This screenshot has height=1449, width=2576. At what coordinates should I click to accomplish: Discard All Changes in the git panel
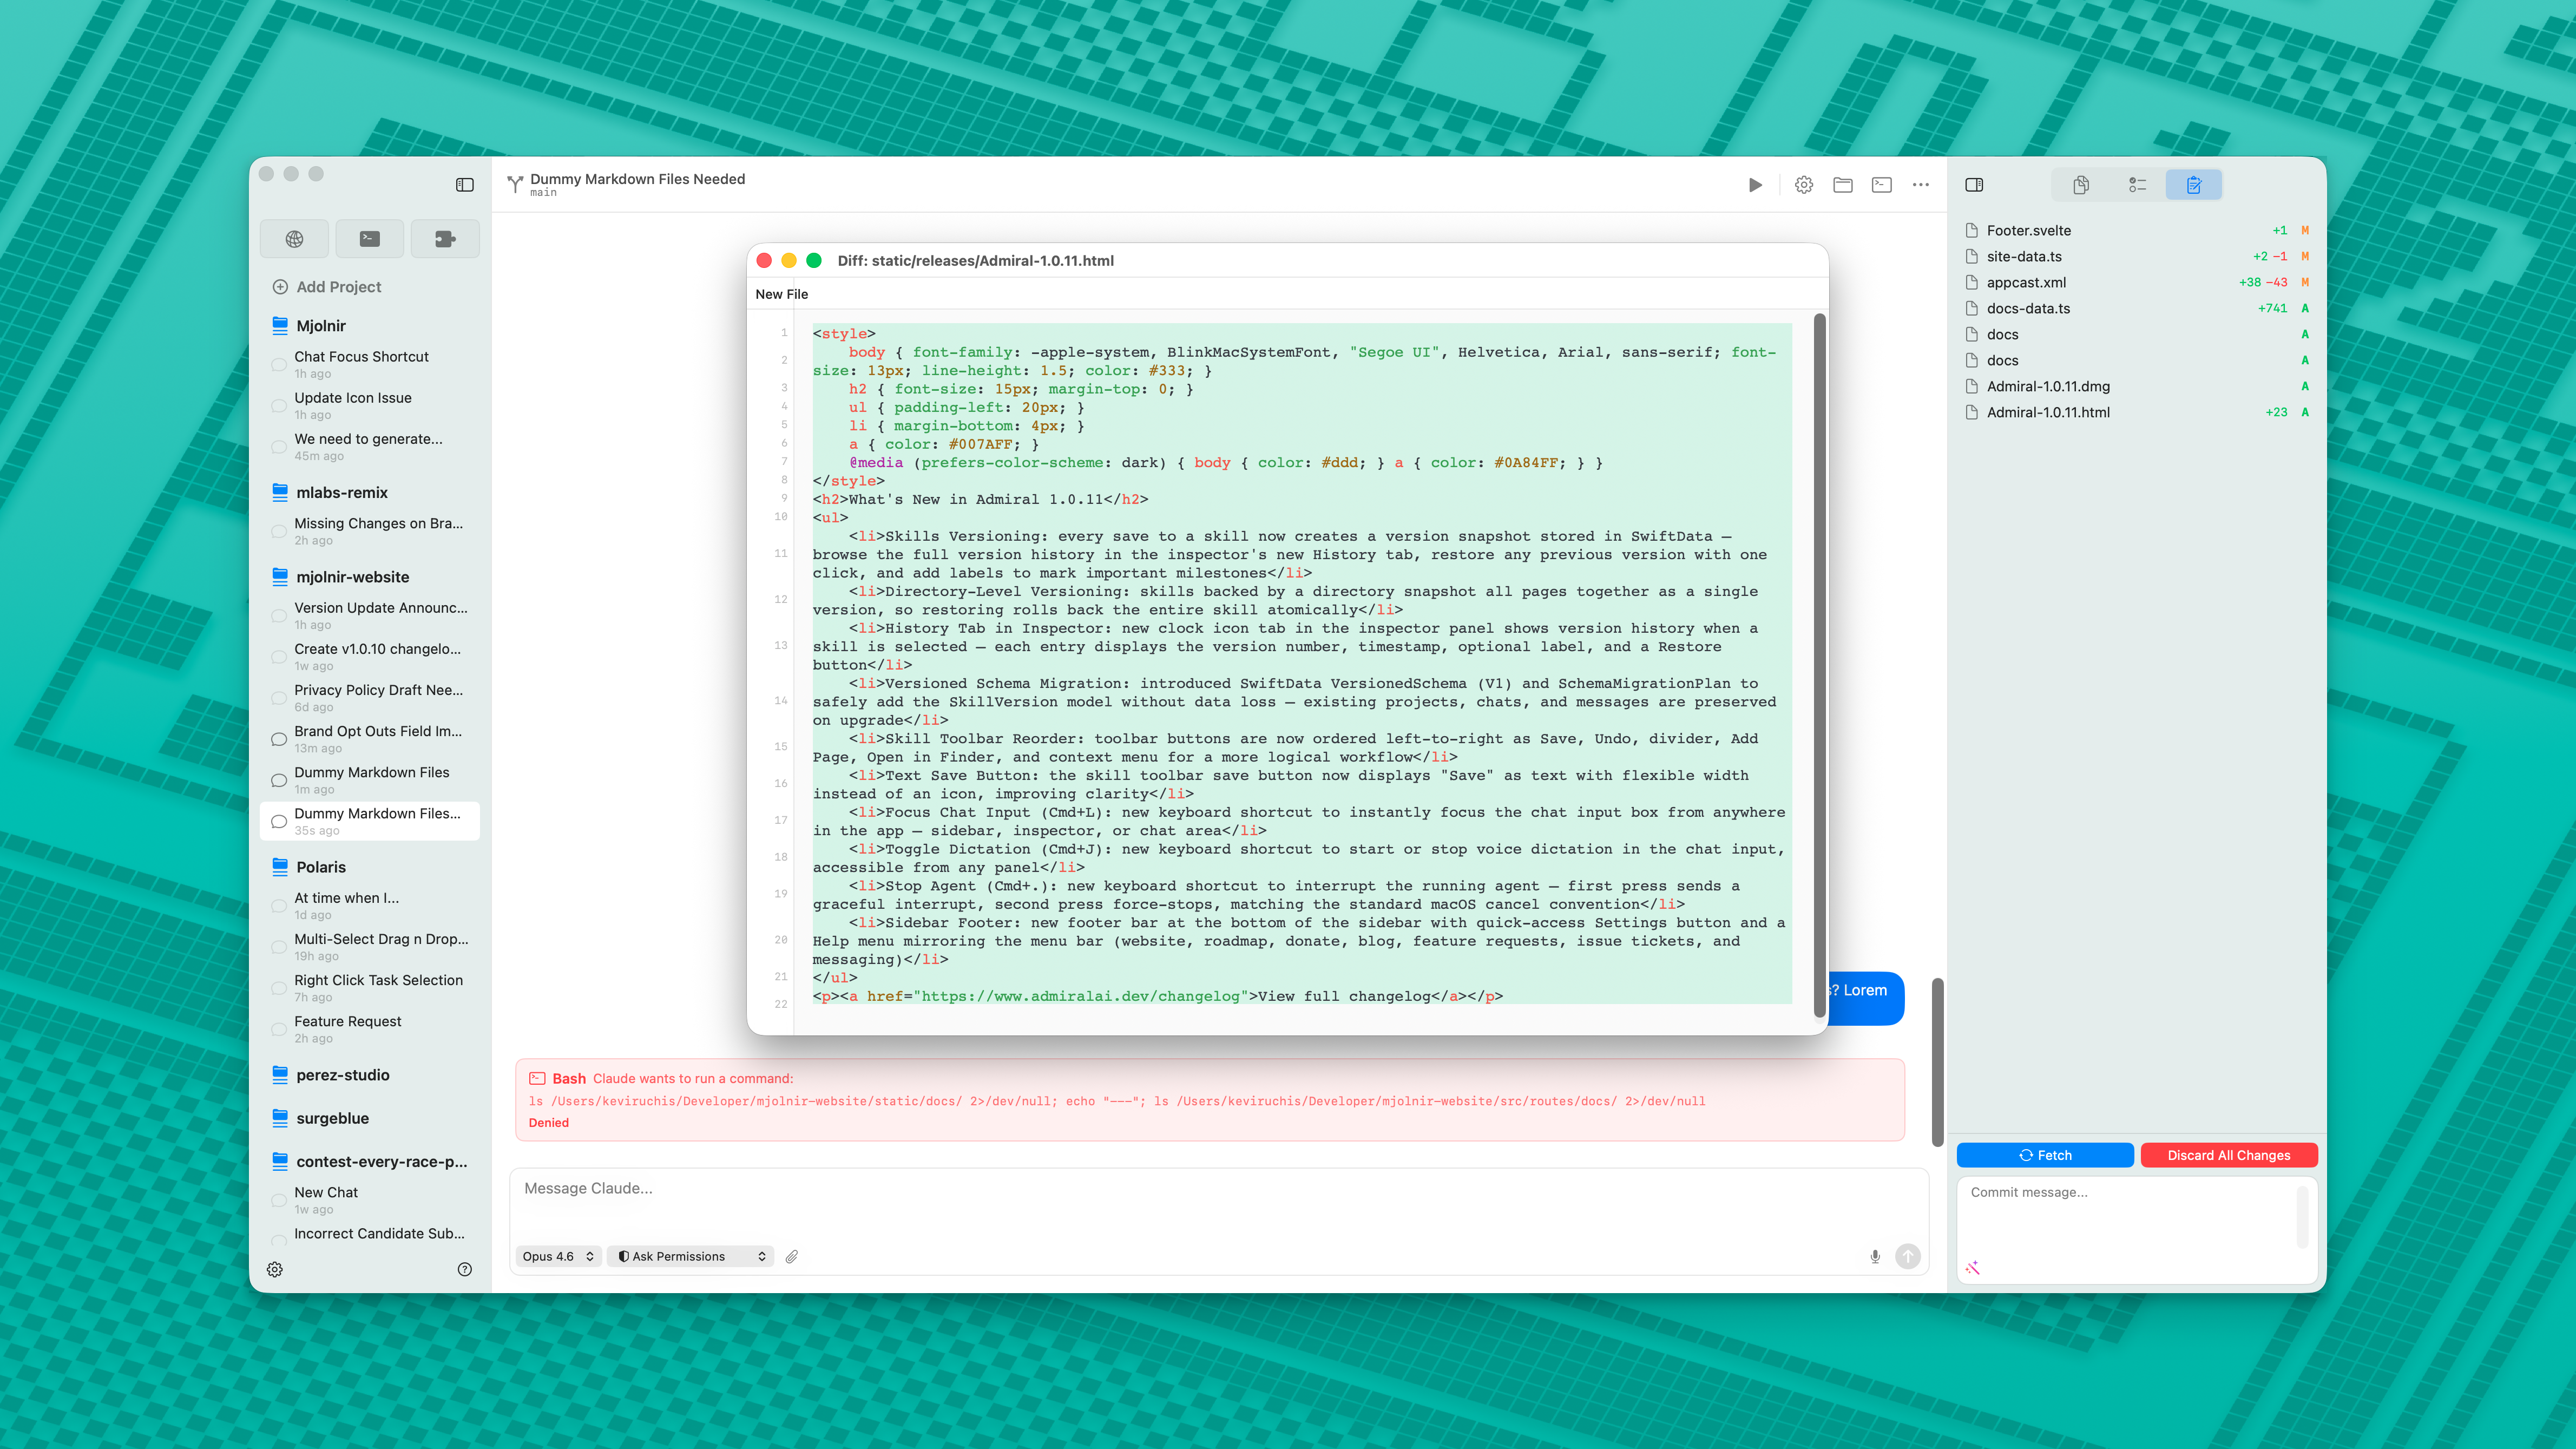tap(2228, 1155)
